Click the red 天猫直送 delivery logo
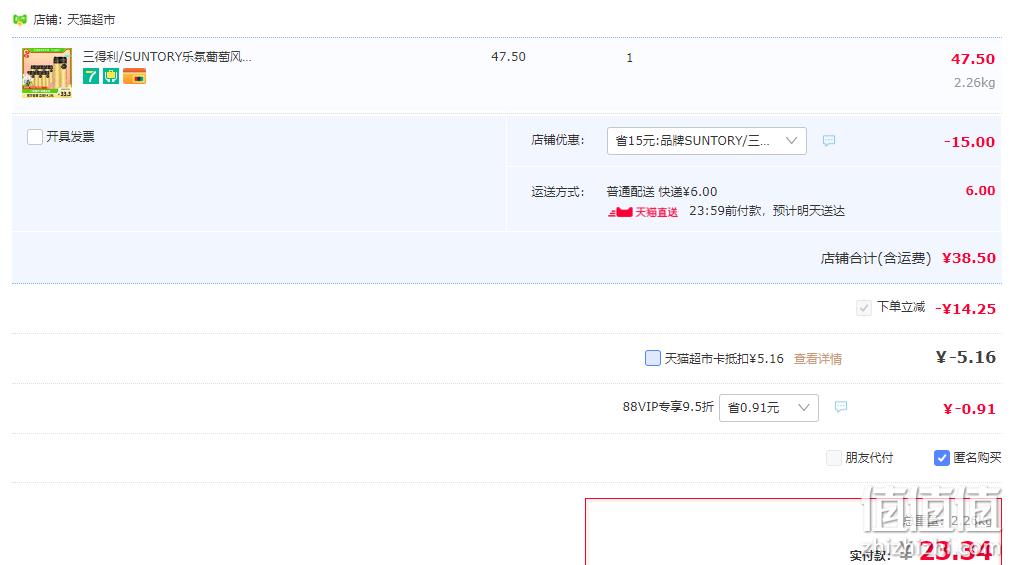Image resolution: width=1011 pixels, height=565 pixels. click(643, 212)
